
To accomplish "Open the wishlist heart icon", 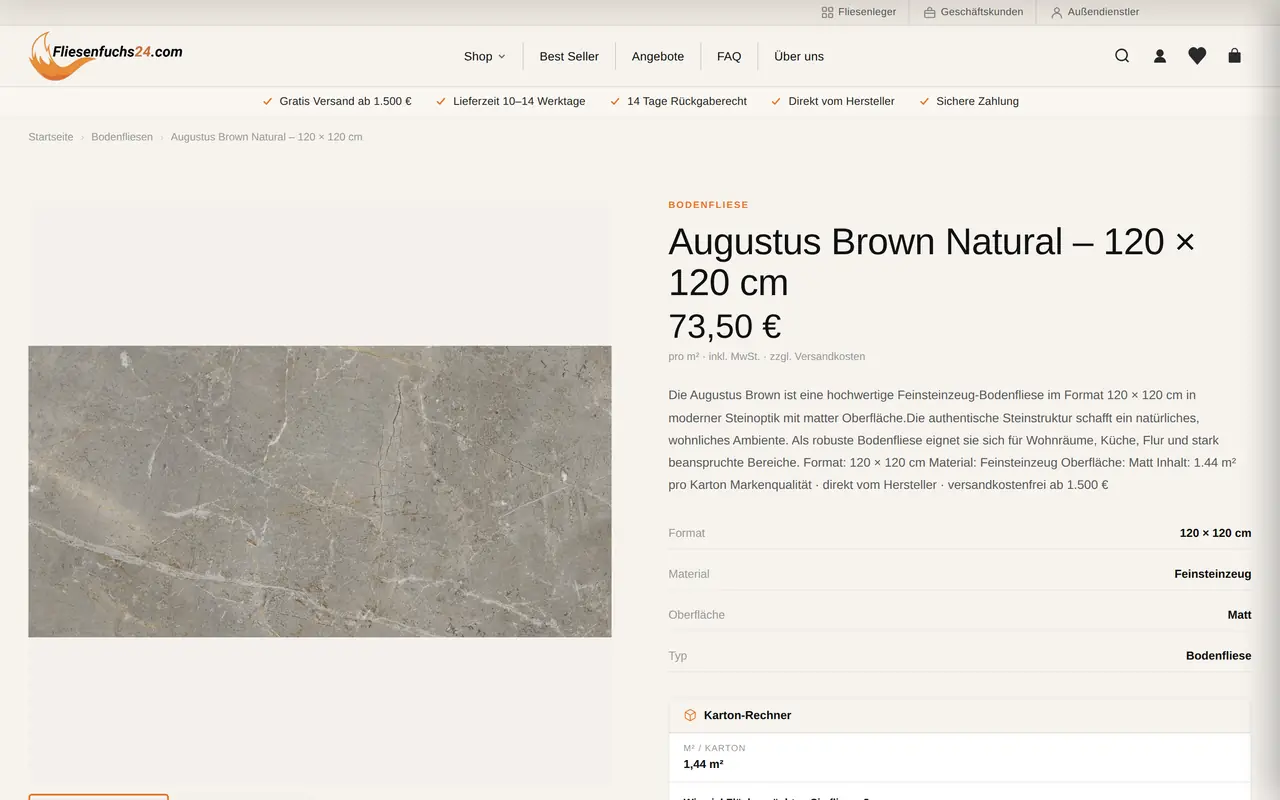I will (1197, 56).
